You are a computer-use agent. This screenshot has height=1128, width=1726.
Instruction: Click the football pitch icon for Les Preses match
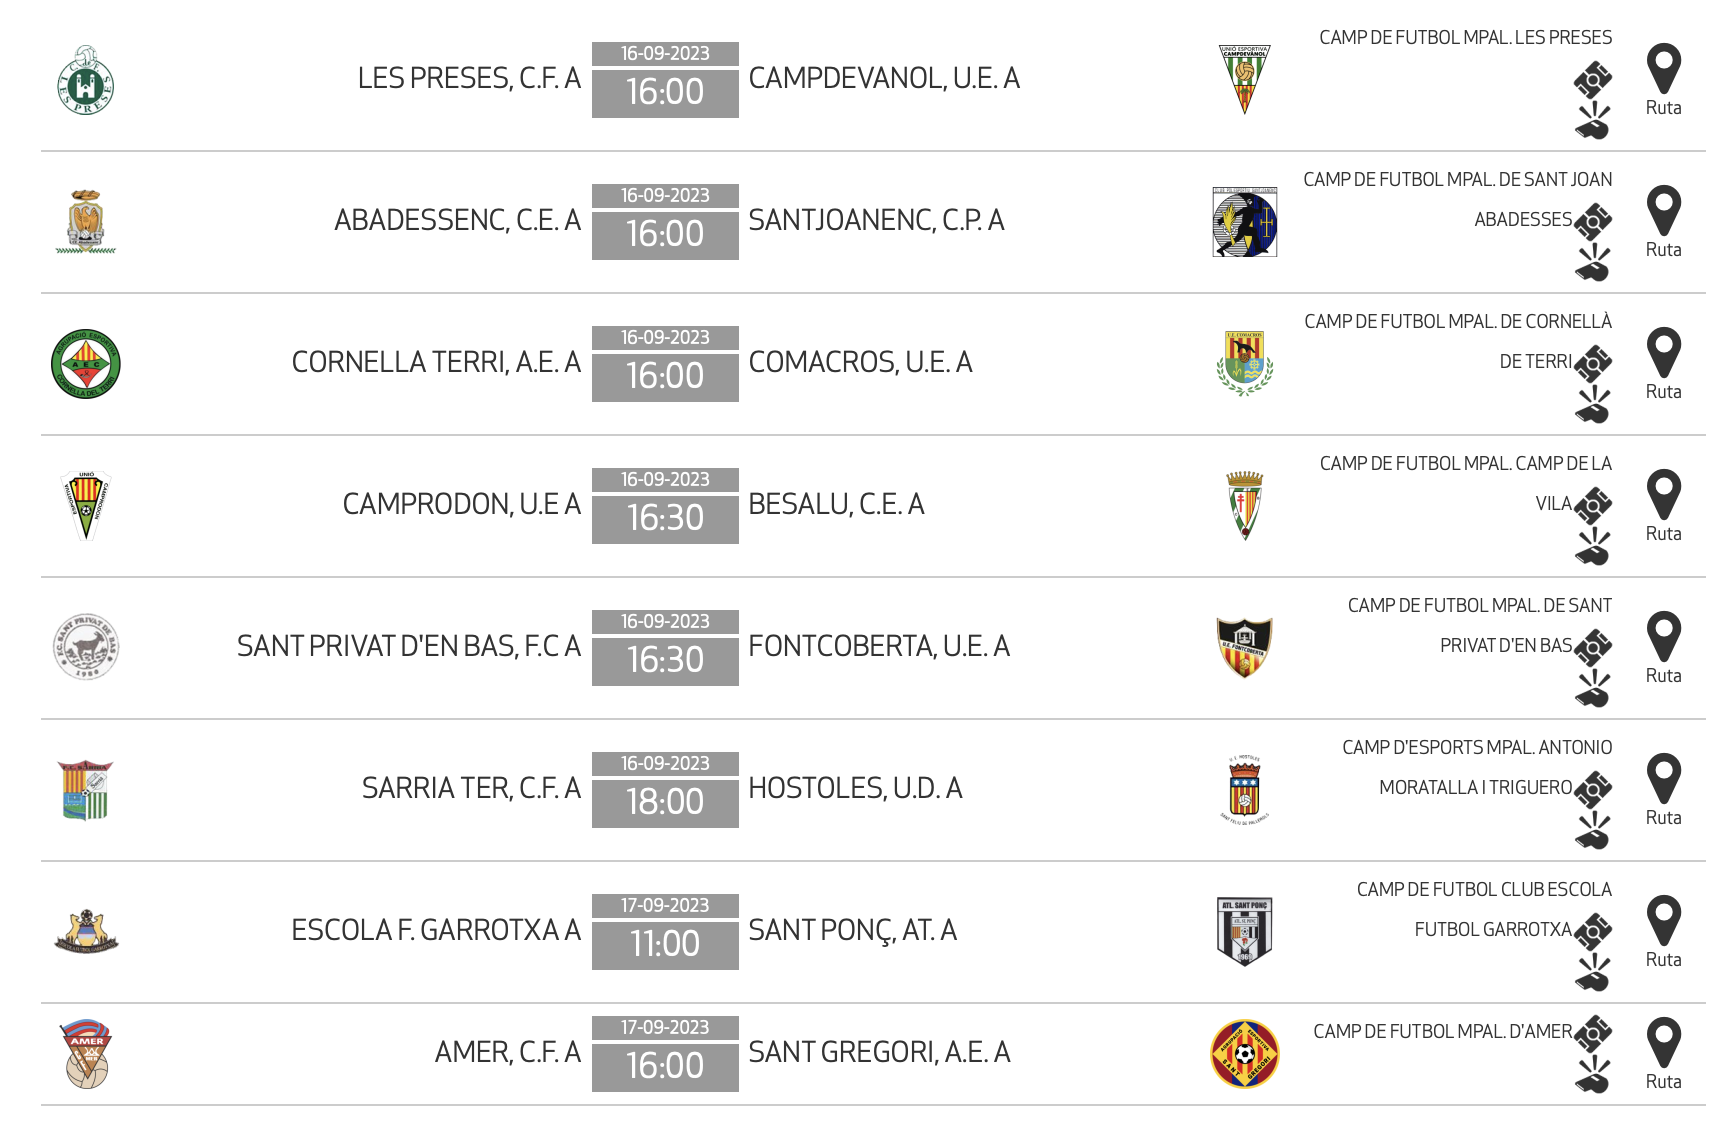pyautogui.click(x=1593, y=79)
